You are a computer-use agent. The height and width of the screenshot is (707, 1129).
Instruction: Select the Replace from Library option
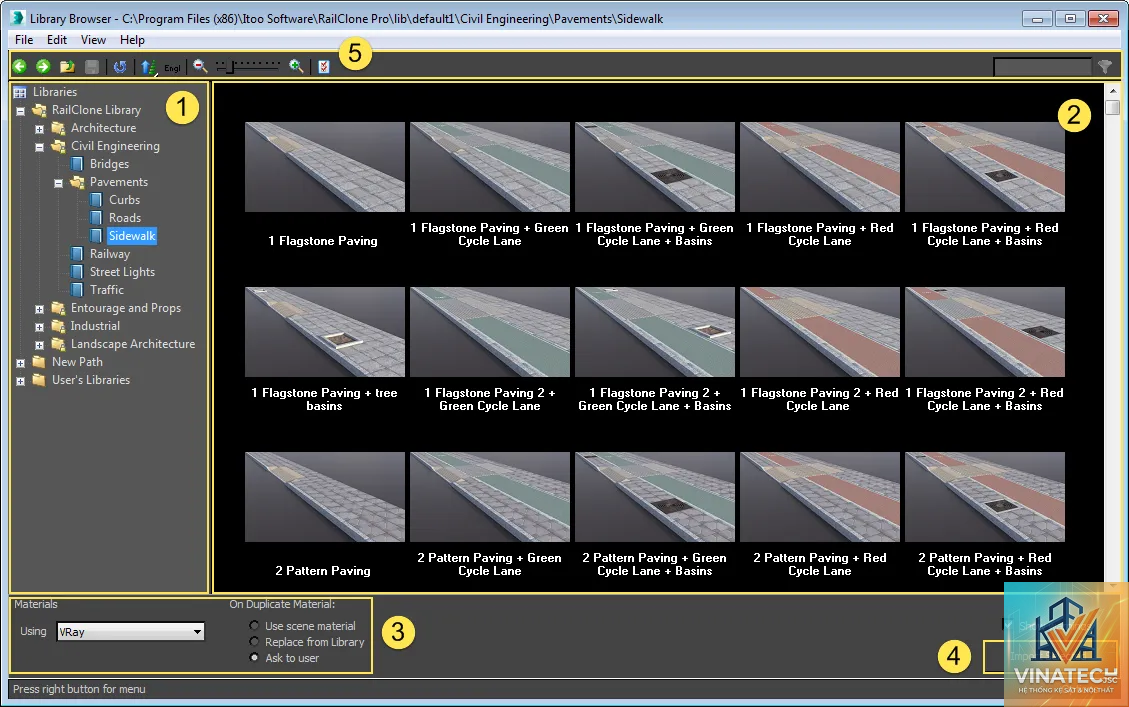coord(254,641)
